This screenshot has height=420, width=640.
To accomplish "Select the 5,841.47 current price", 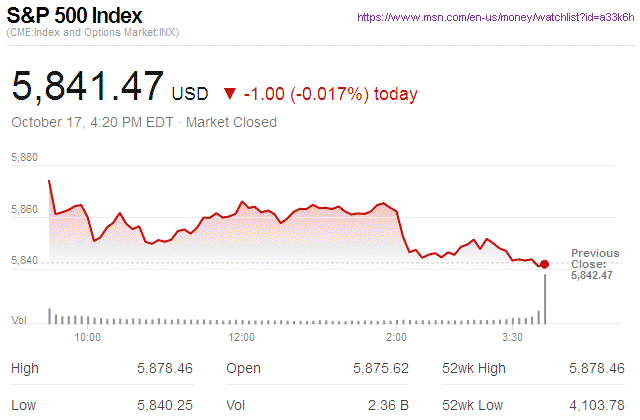I will tap(88, 86).
